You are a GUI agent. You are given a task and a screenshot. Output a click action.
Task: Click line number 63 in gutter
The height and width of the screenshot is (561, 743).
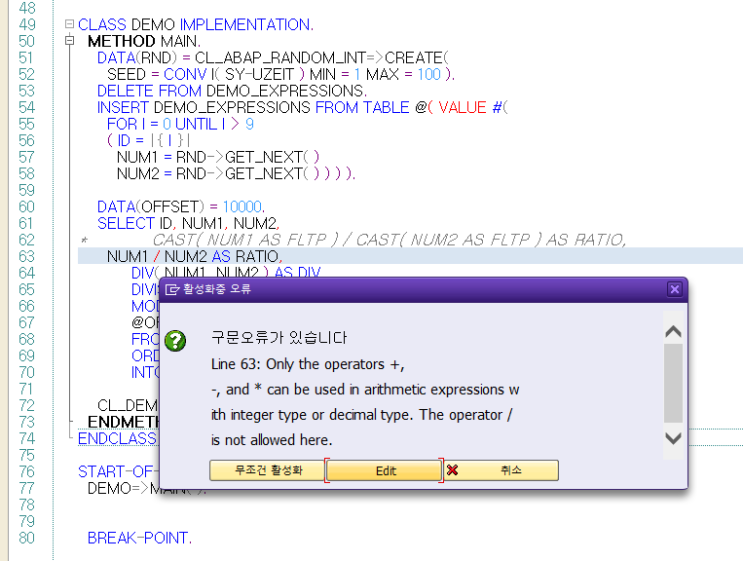pos(27,256)
